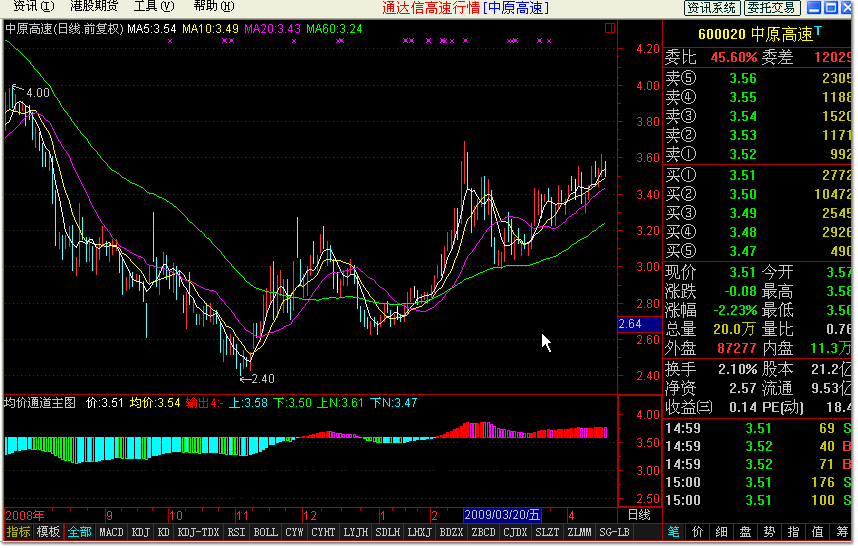858x548 pixels.
Task: Select the 全部 indicator tab
Action: [x=79, y=532]
